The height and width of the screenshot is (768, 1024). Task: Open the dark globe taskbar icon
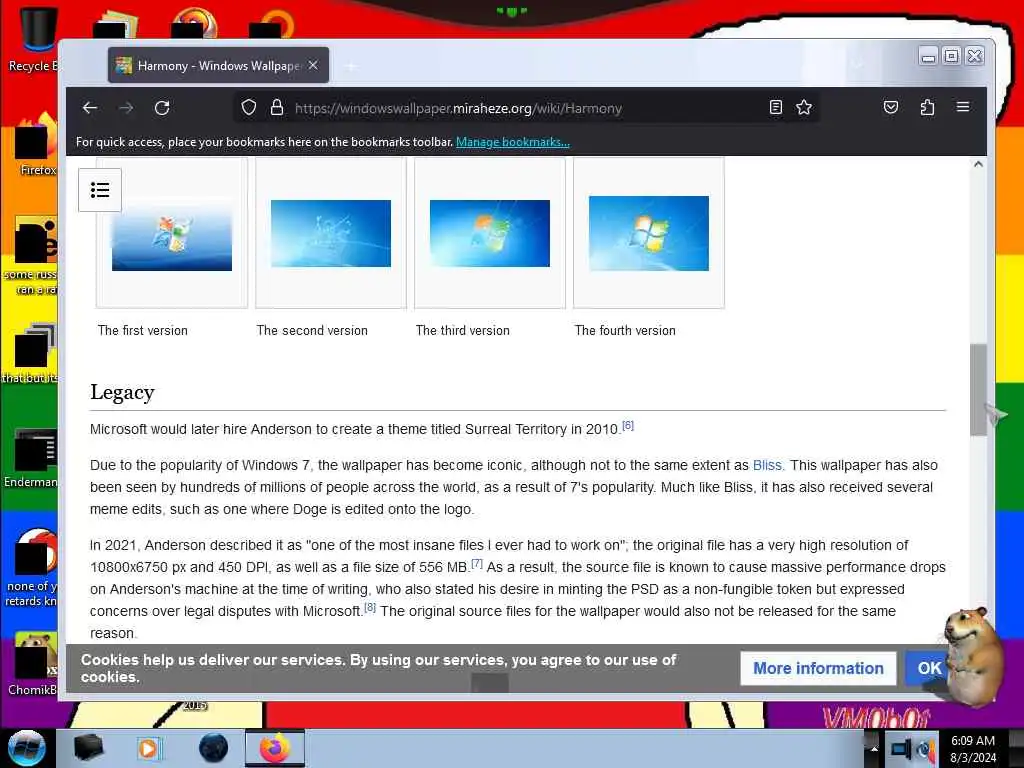pyautogui.click(x=213, y=748)
